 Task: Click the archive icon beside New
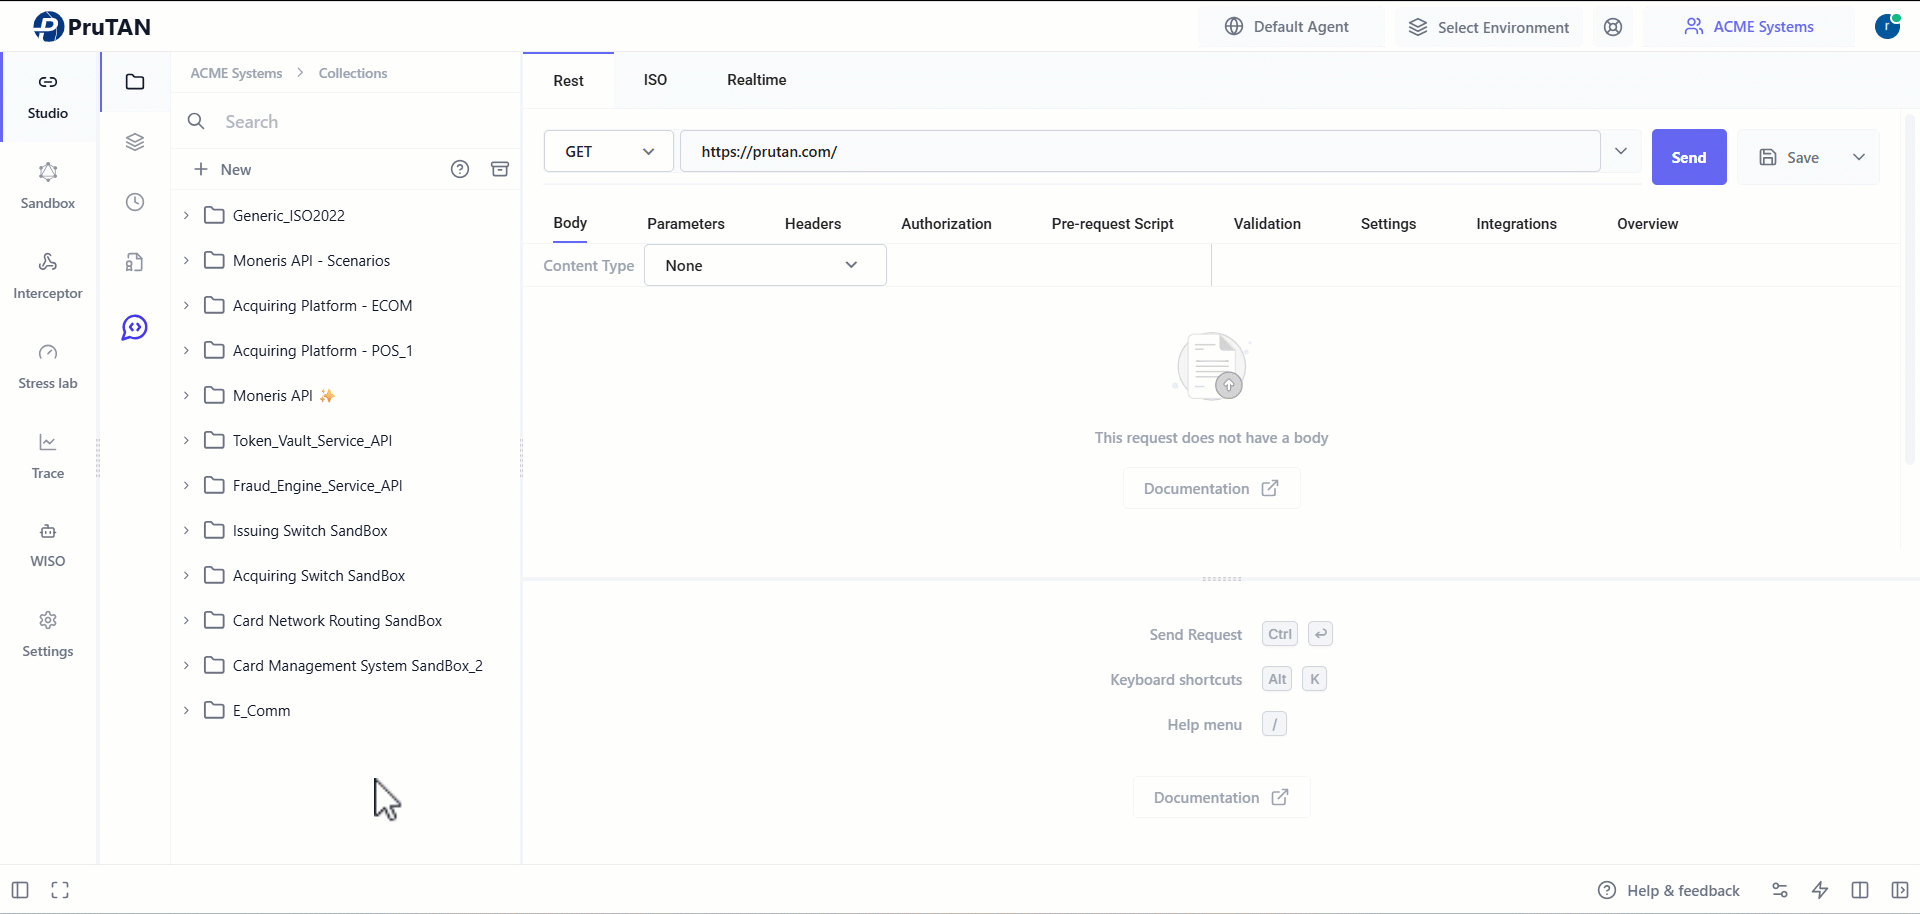[x=500, y=169]
